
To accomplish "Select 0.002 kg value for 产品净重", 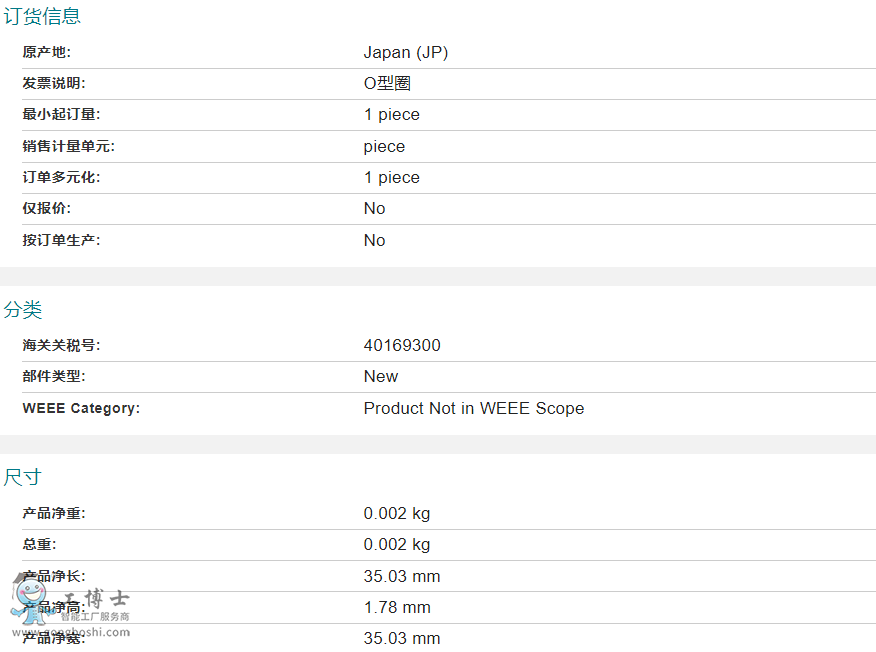I will point(397,513).
